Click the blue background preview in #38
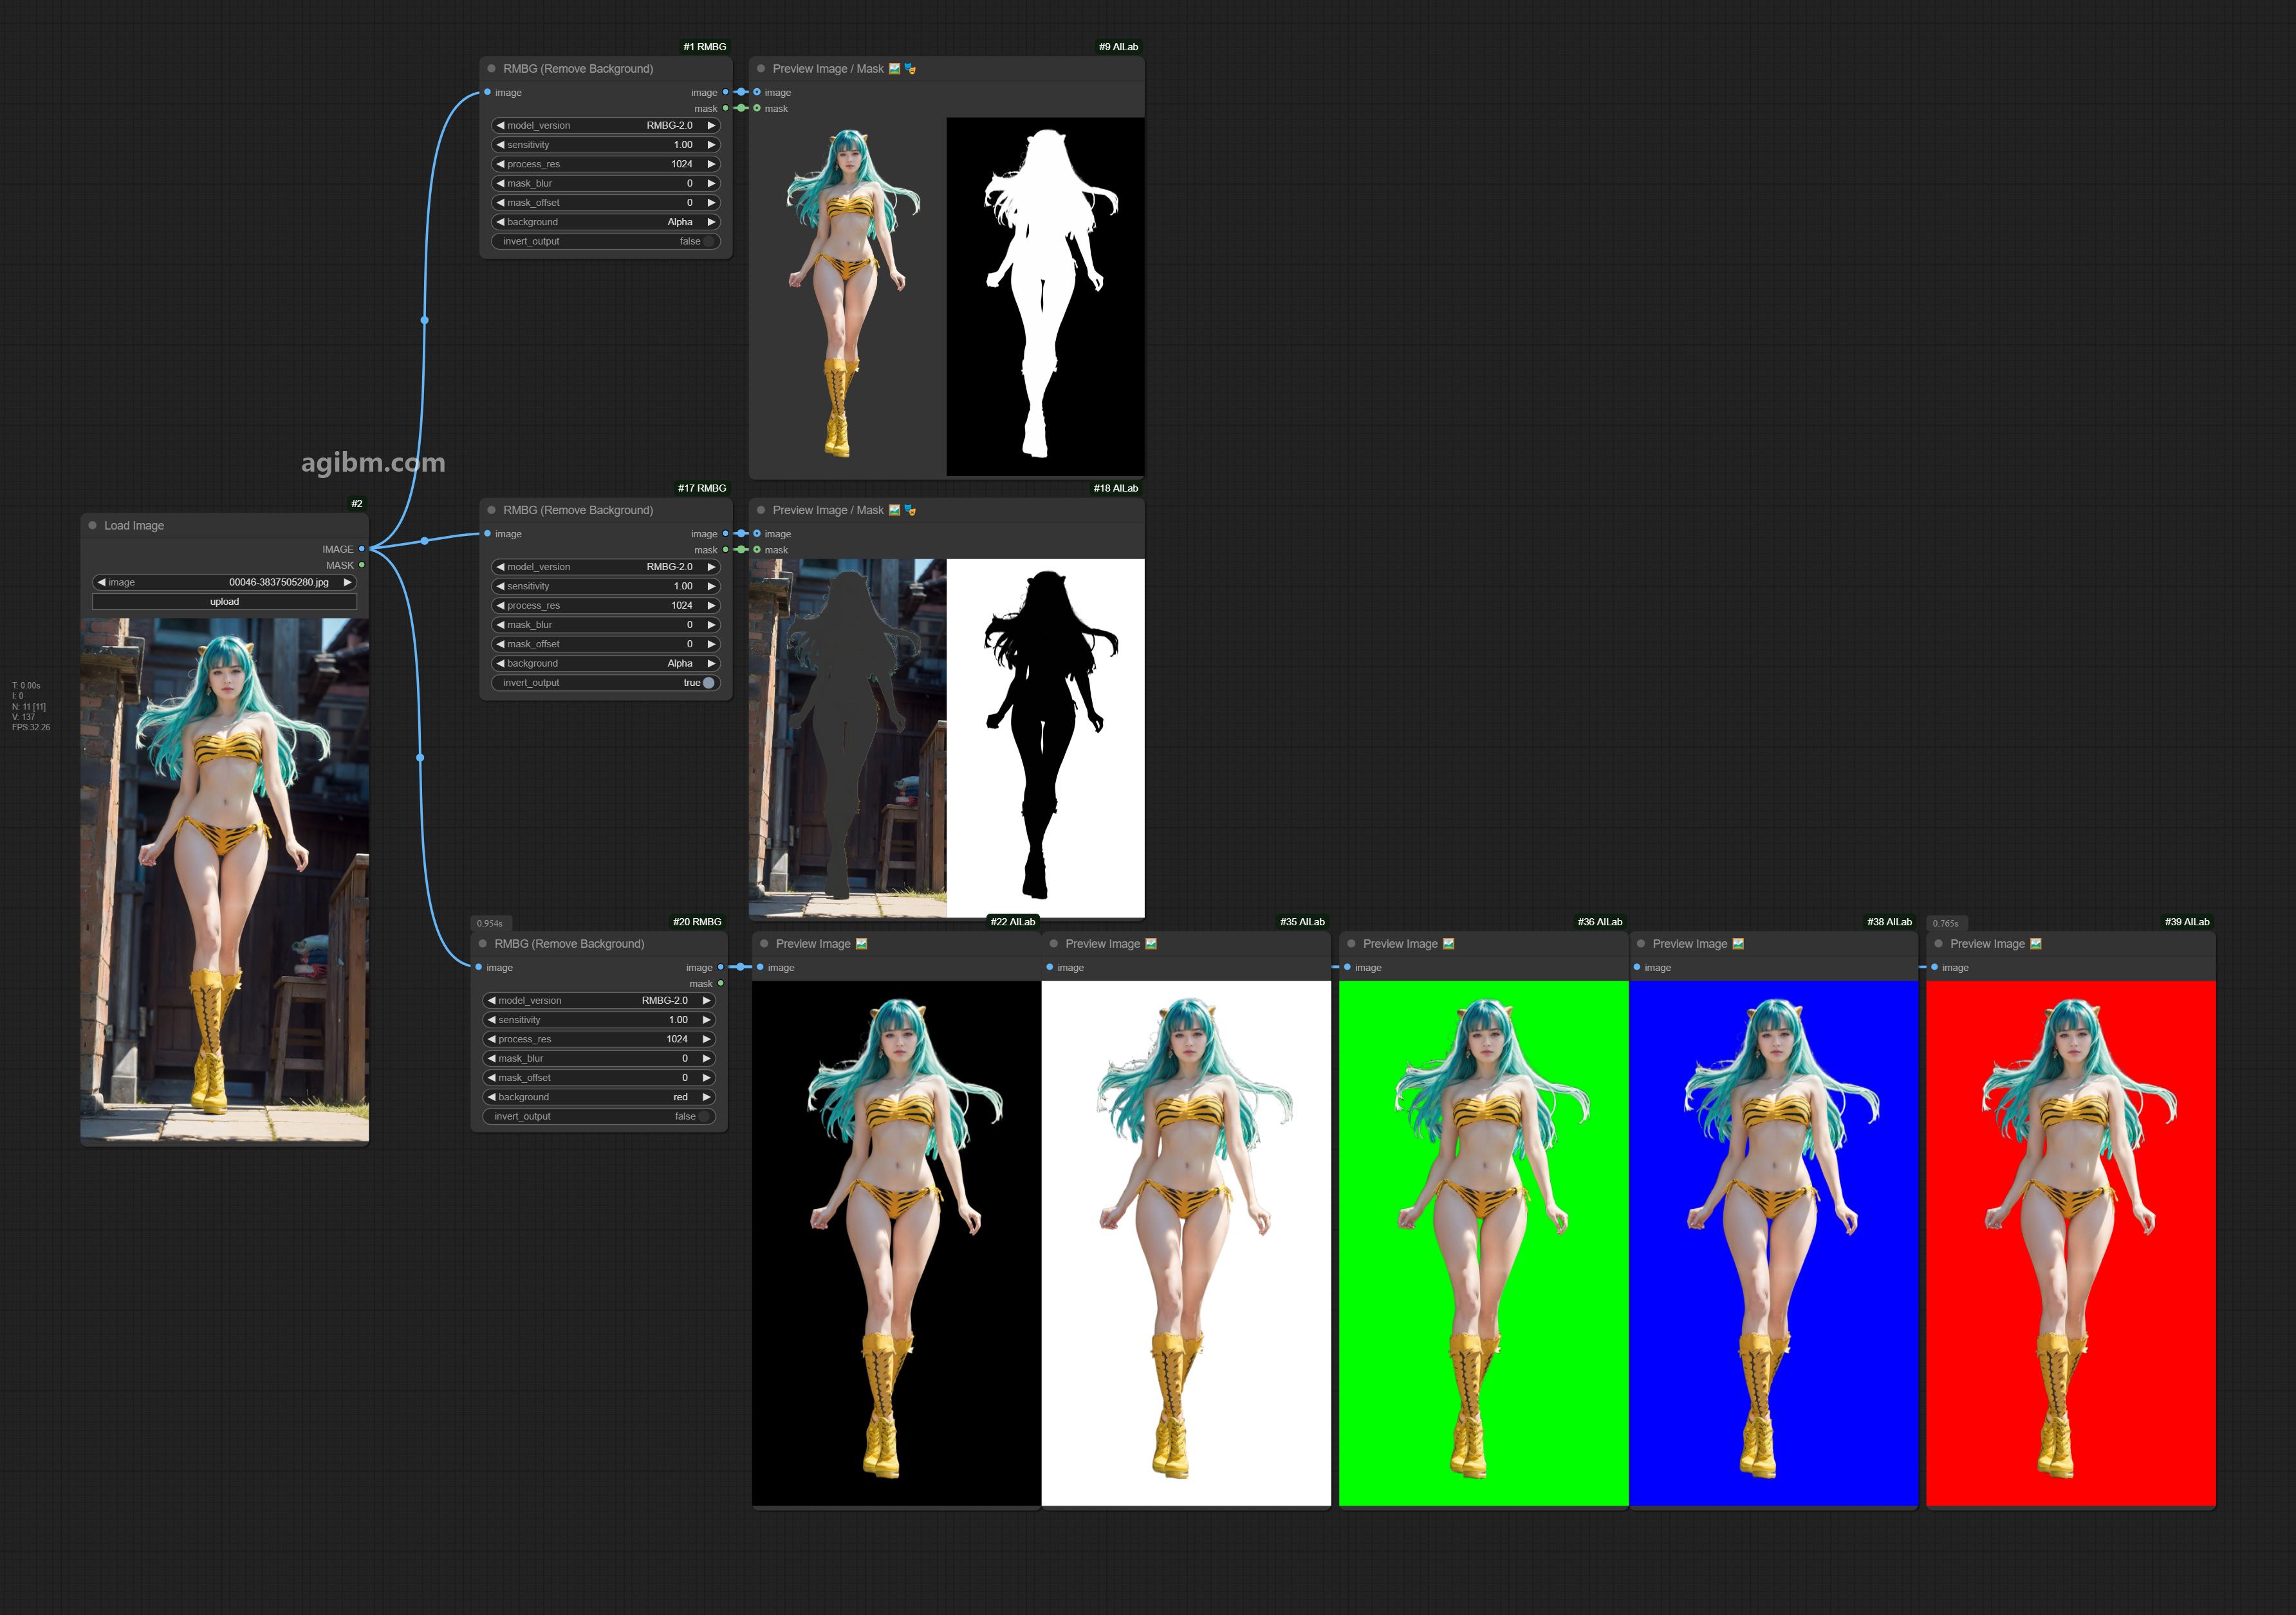2296x1615 pixels. coord(1773,1243)
